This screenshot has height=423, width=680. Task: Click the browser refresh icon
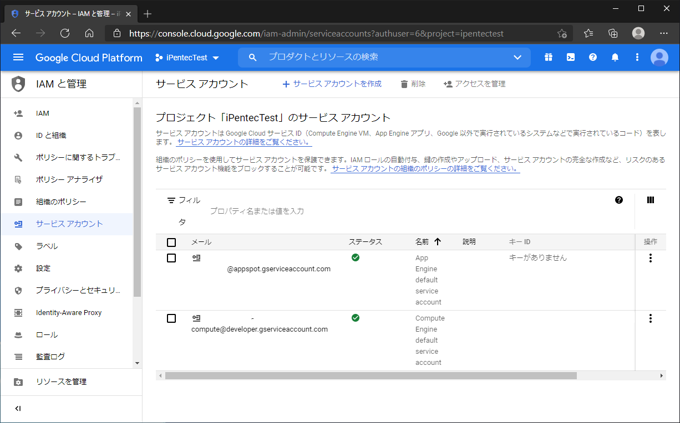[x=65, y=33]
